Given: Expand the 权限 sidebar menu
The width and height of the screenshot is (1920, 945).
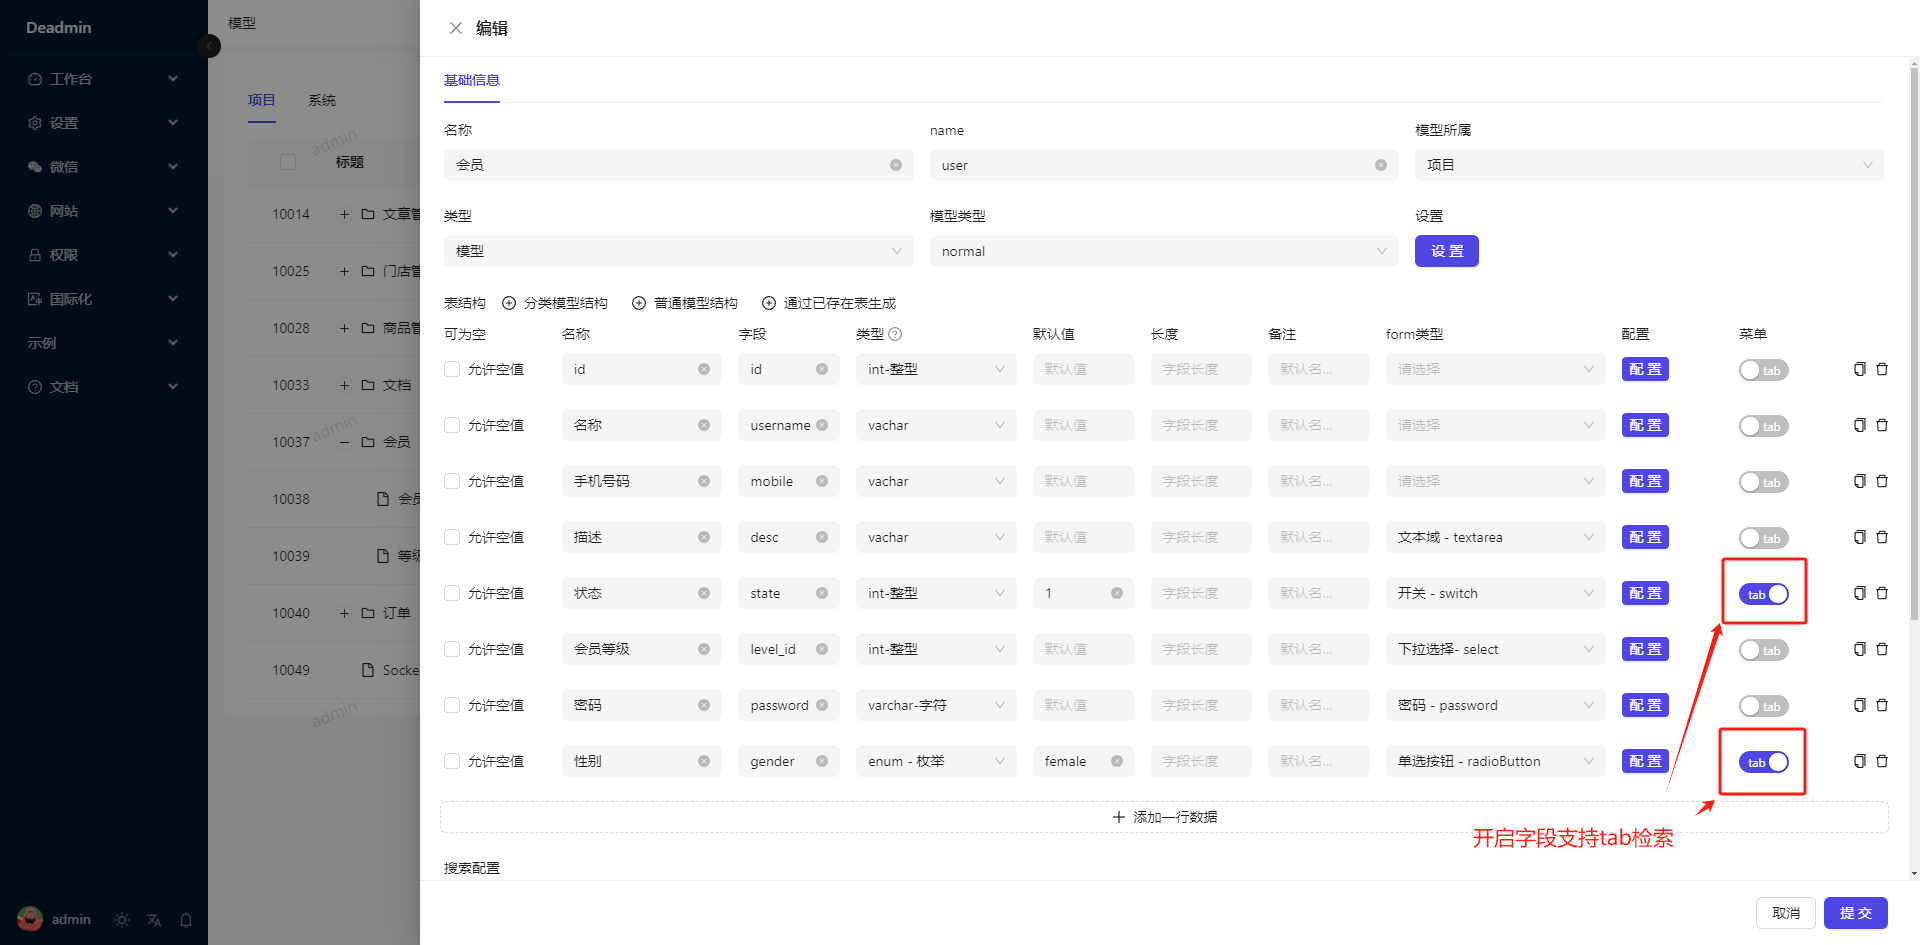Looking at the screenshot, I should [103, 255].
